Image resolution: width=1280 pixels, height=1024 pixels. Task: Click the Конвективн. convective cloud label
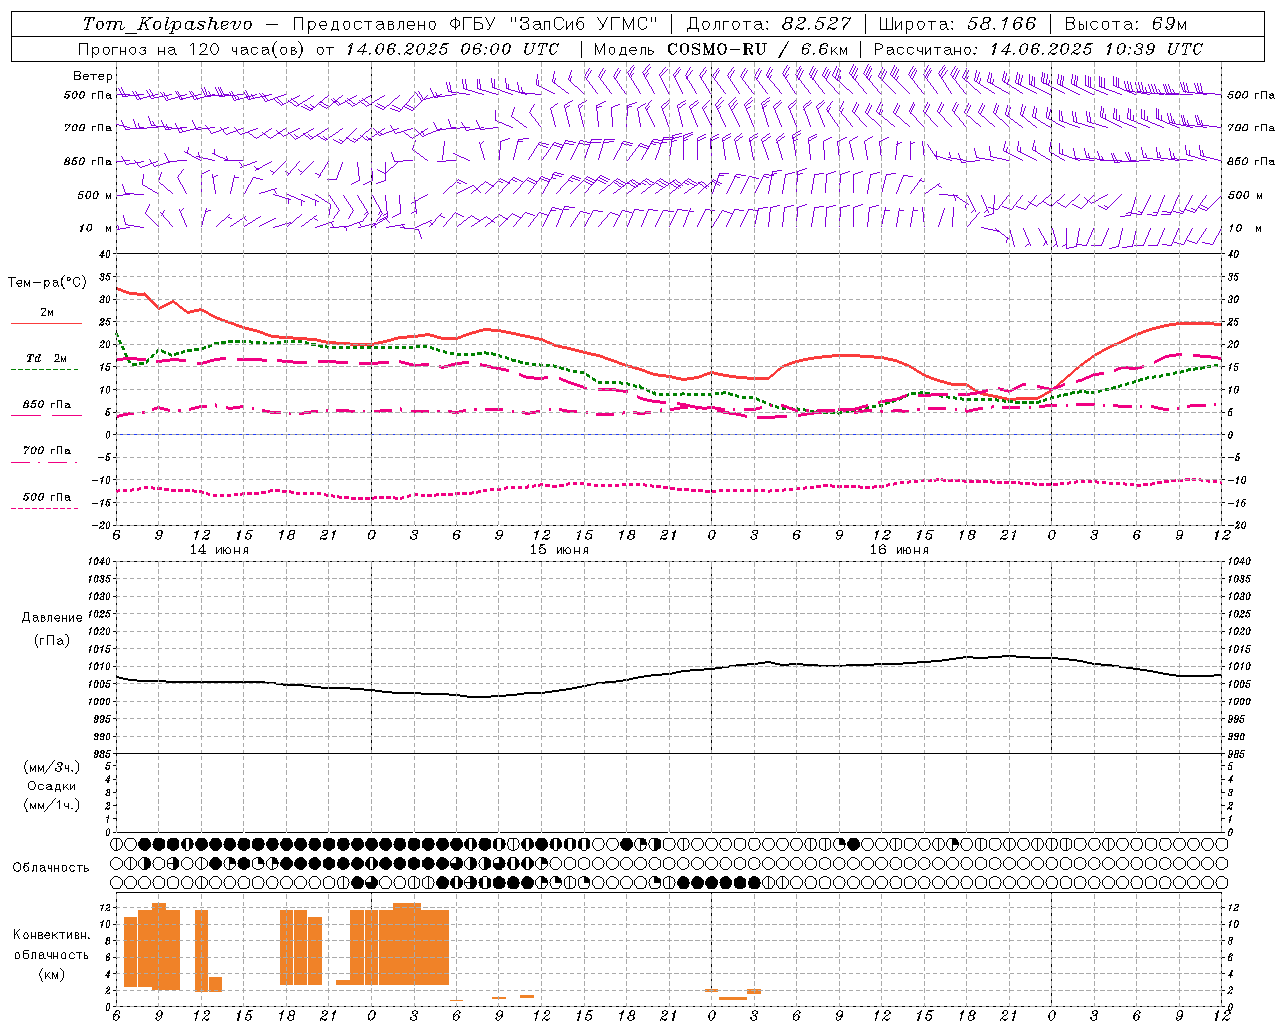click(51, 935)
